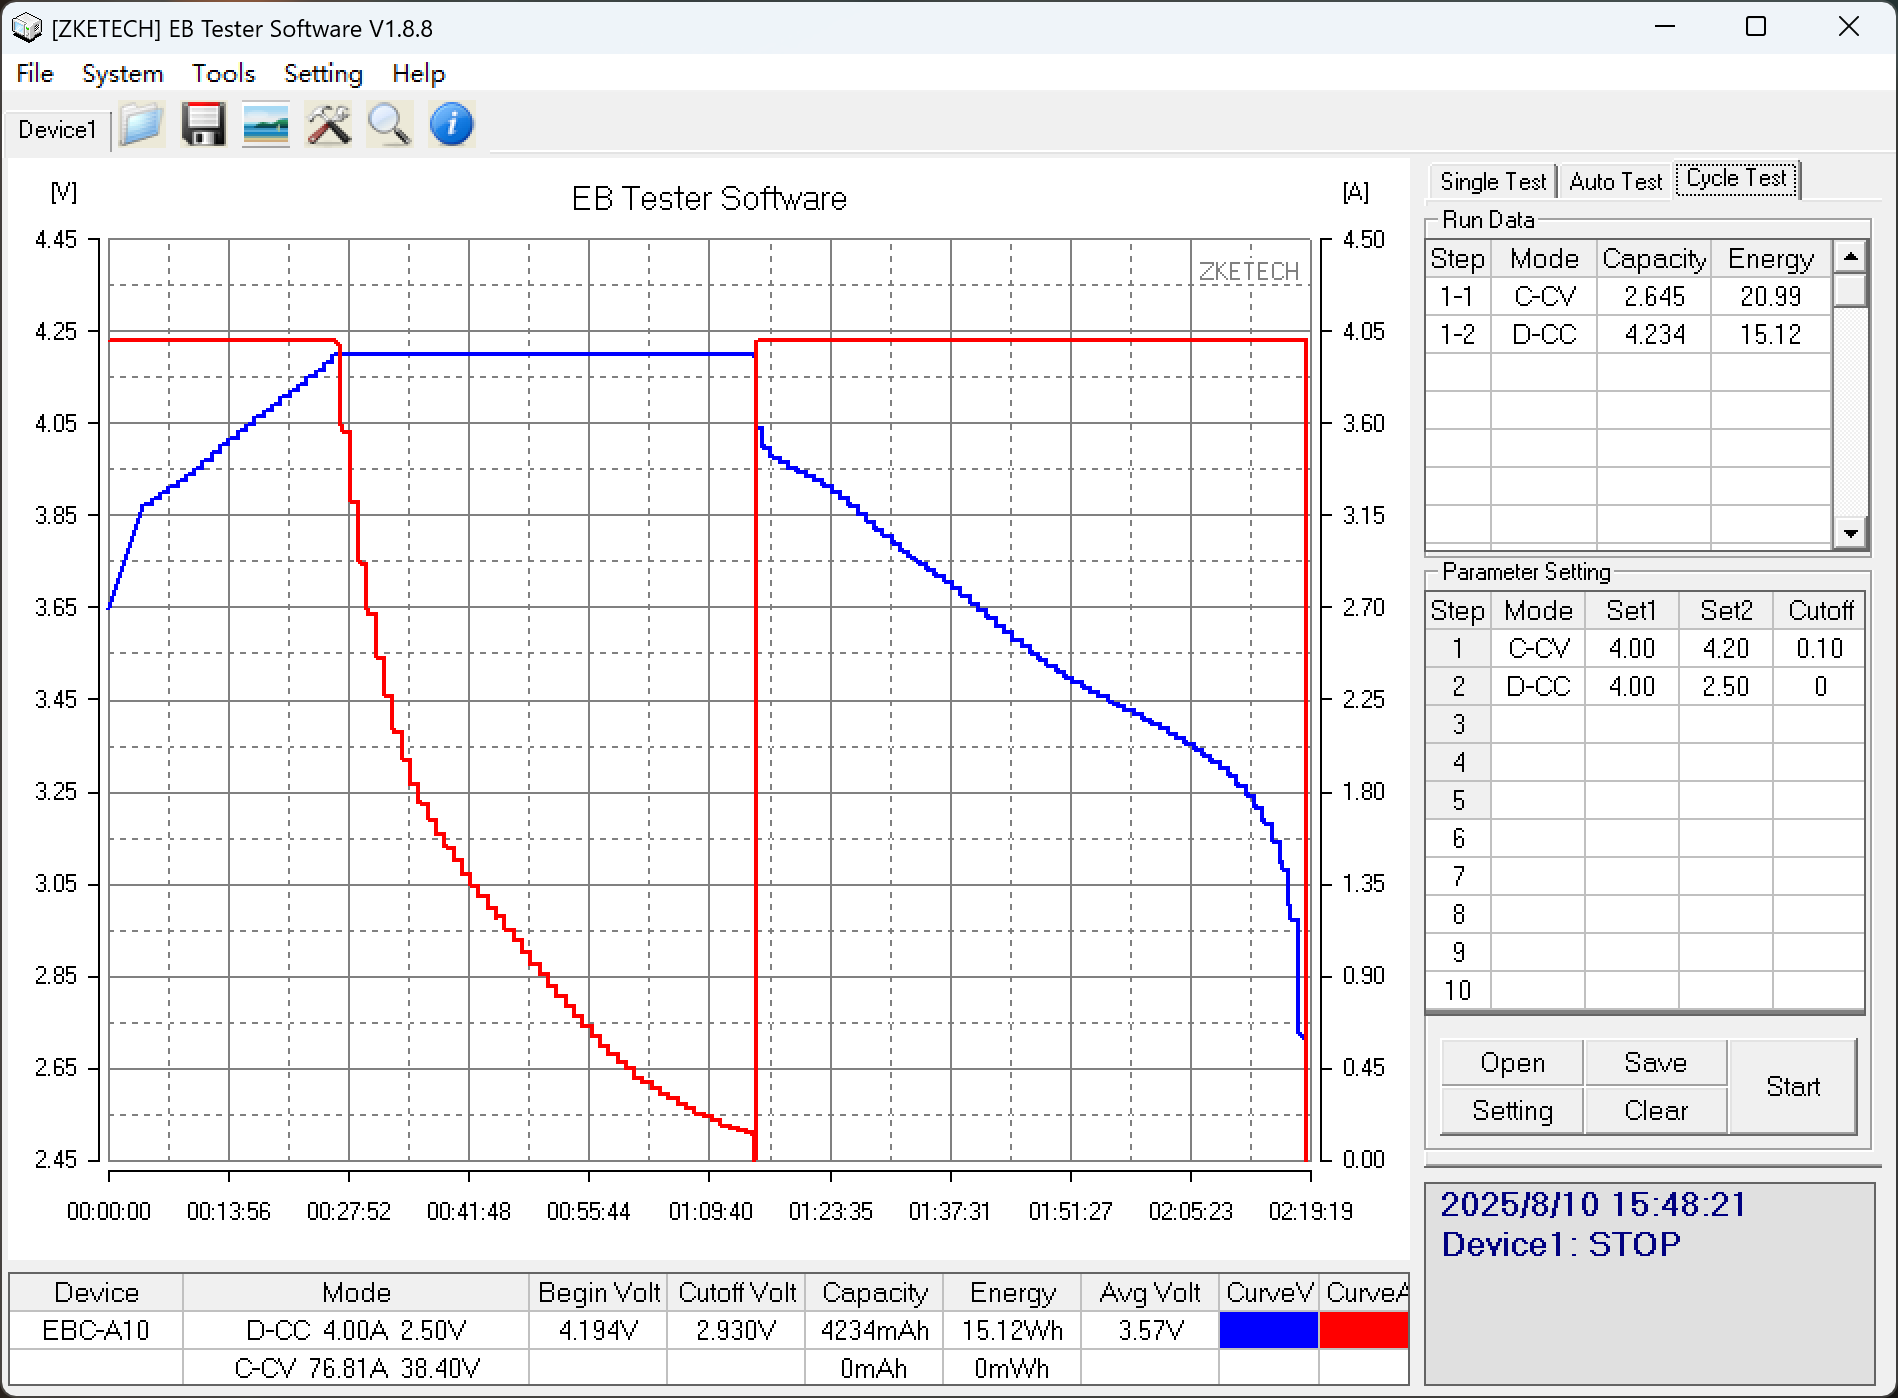Click the EBC-A10 device cell
1898x1398 pixels.
(x=96, y=1331)
